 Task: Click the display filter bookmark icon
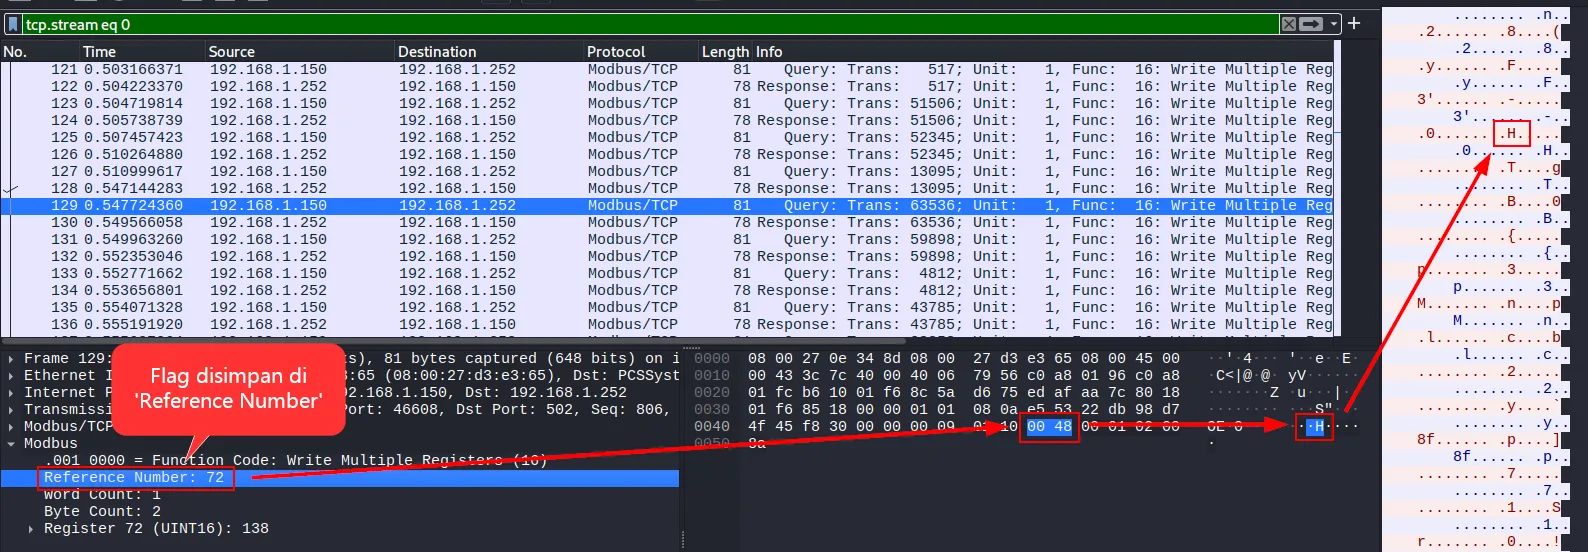coord(13,24)
